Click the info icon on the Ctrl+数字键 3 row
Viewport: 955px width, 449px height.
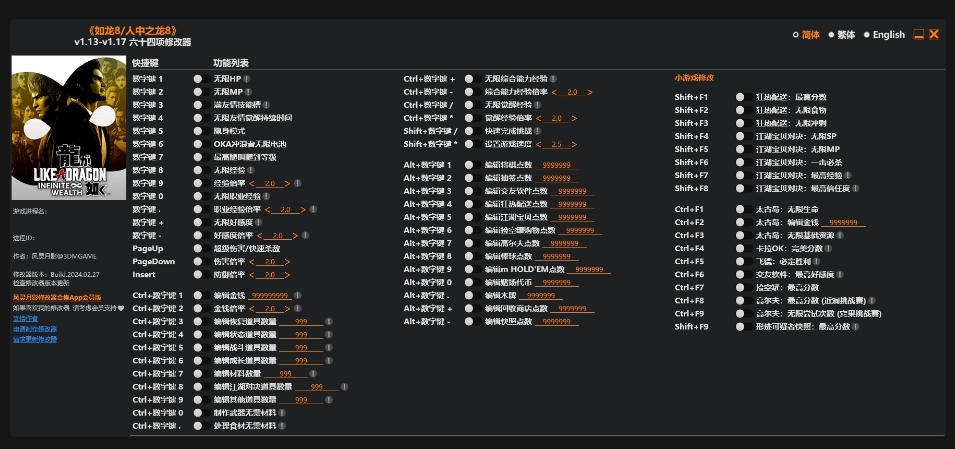point(328,321)
